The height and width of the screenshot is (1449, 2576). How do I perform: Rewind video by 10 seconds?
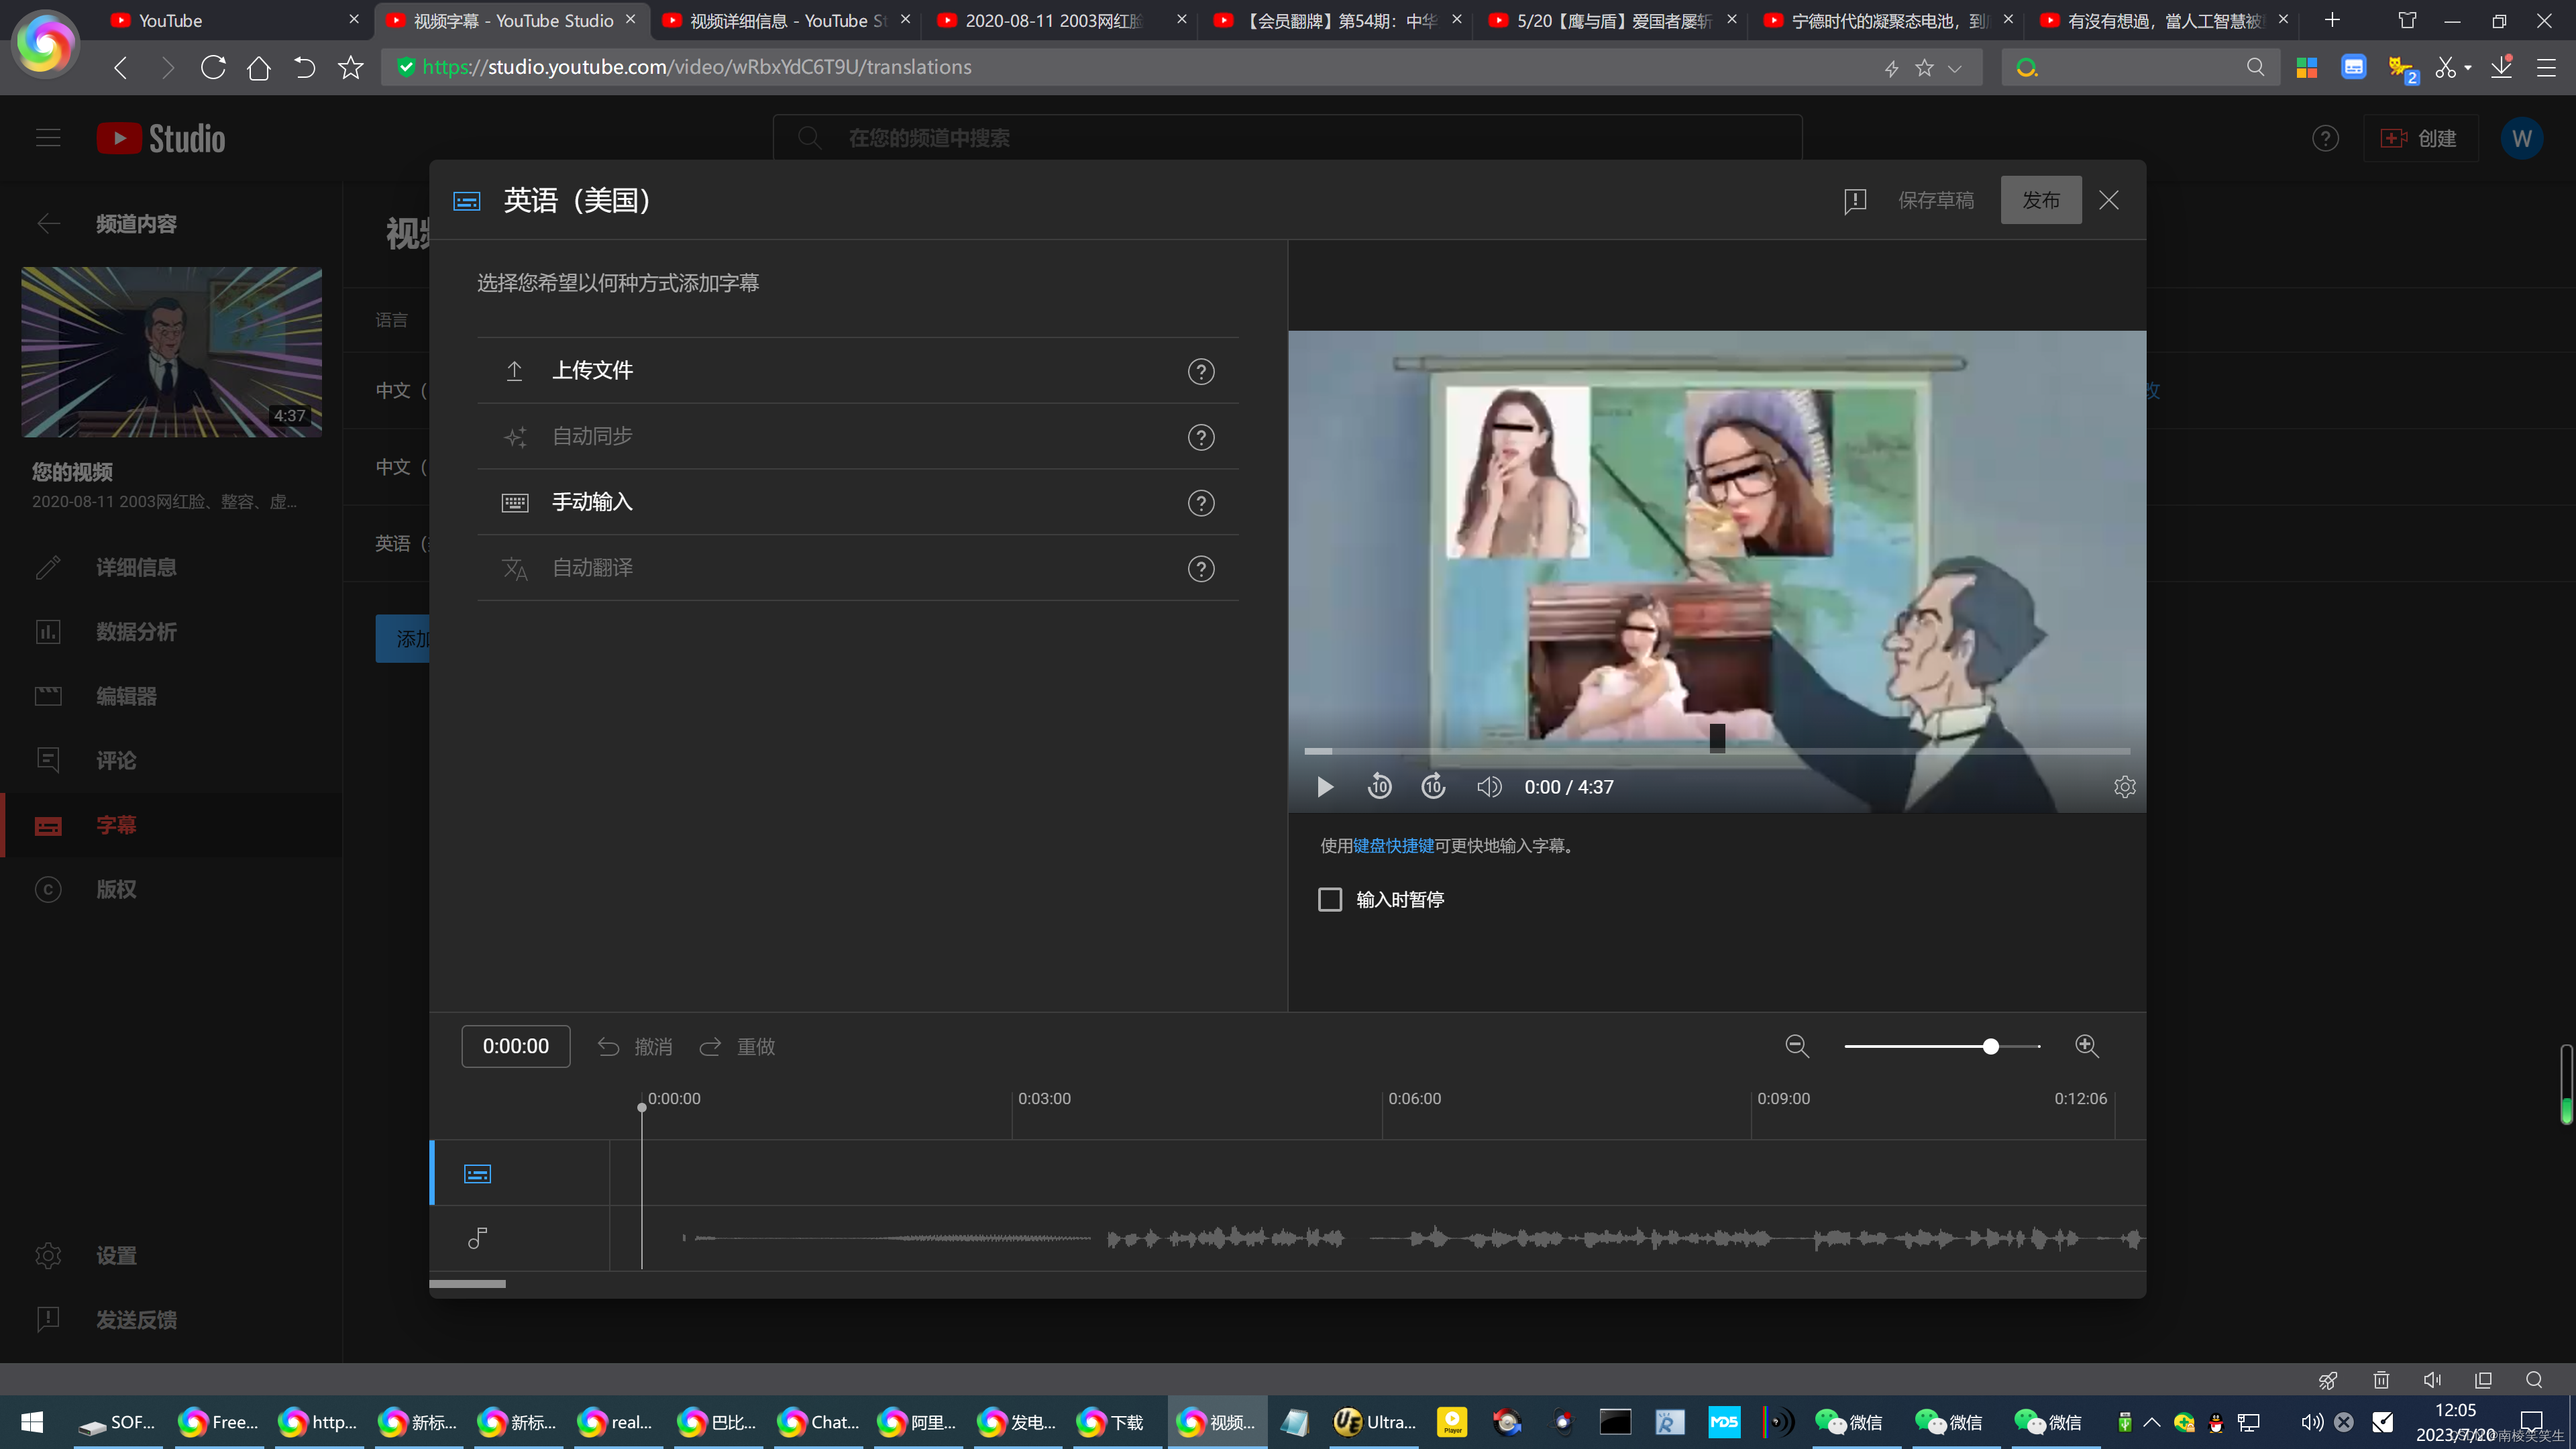point(1379,787)
